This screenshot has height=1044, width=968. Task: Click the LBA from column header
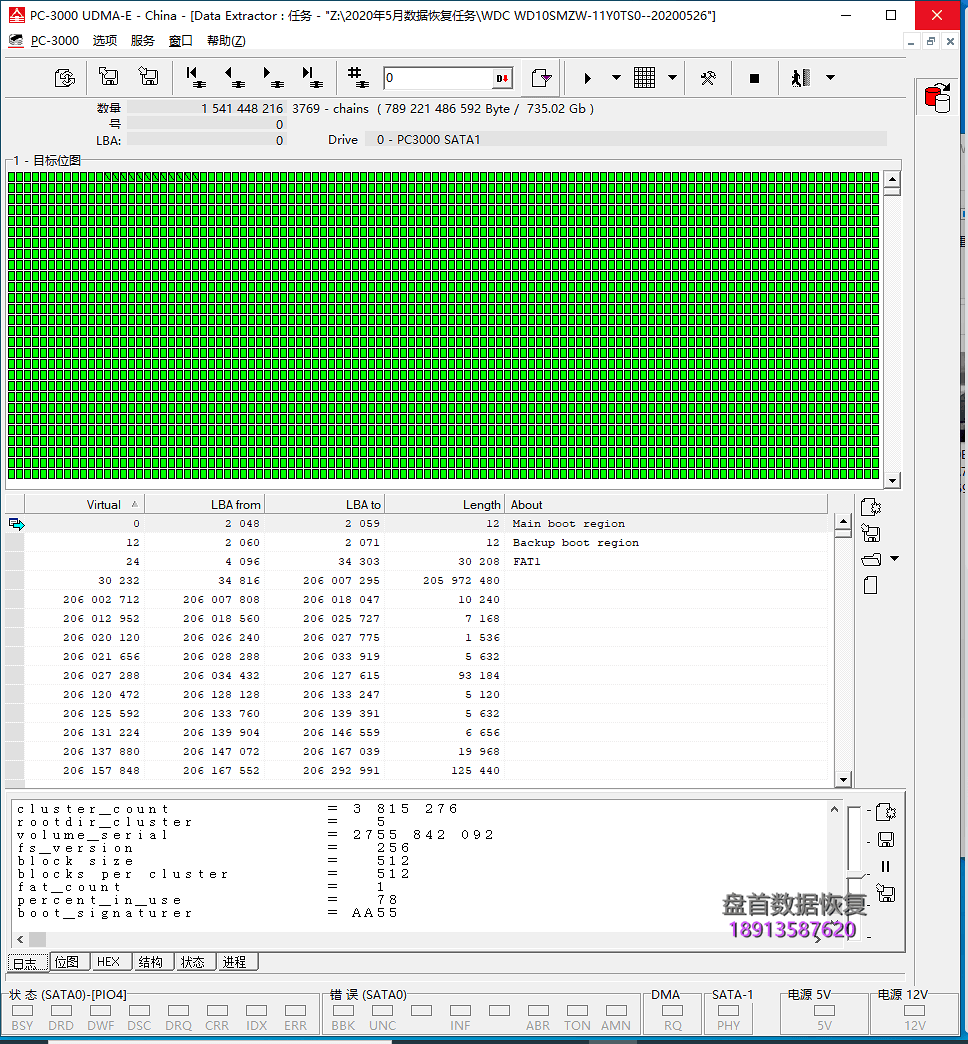[x=204, y=504]
